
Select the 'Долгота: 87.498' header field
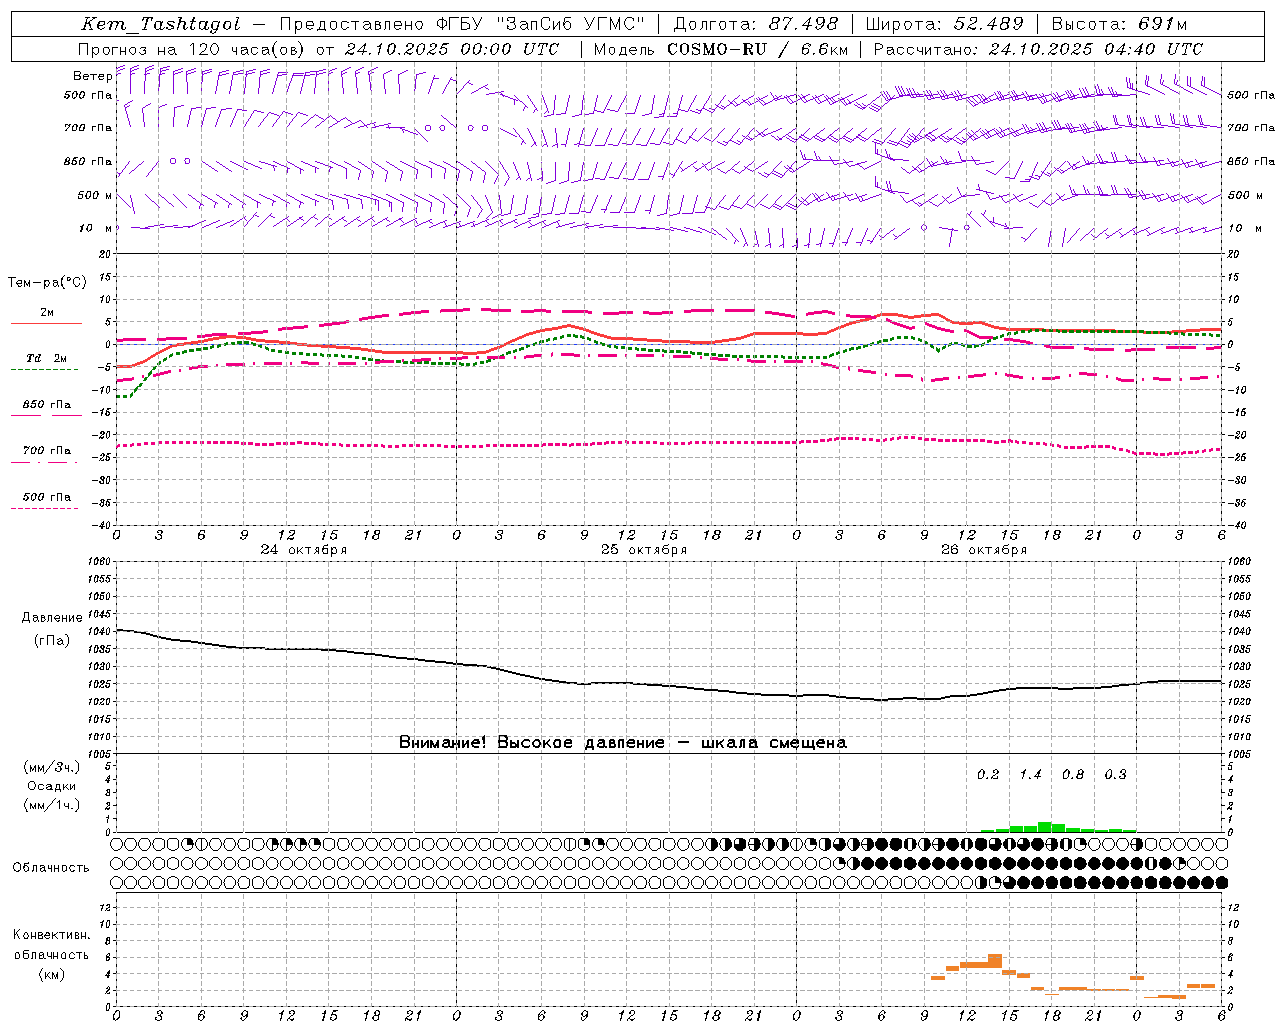coord(756,24)
